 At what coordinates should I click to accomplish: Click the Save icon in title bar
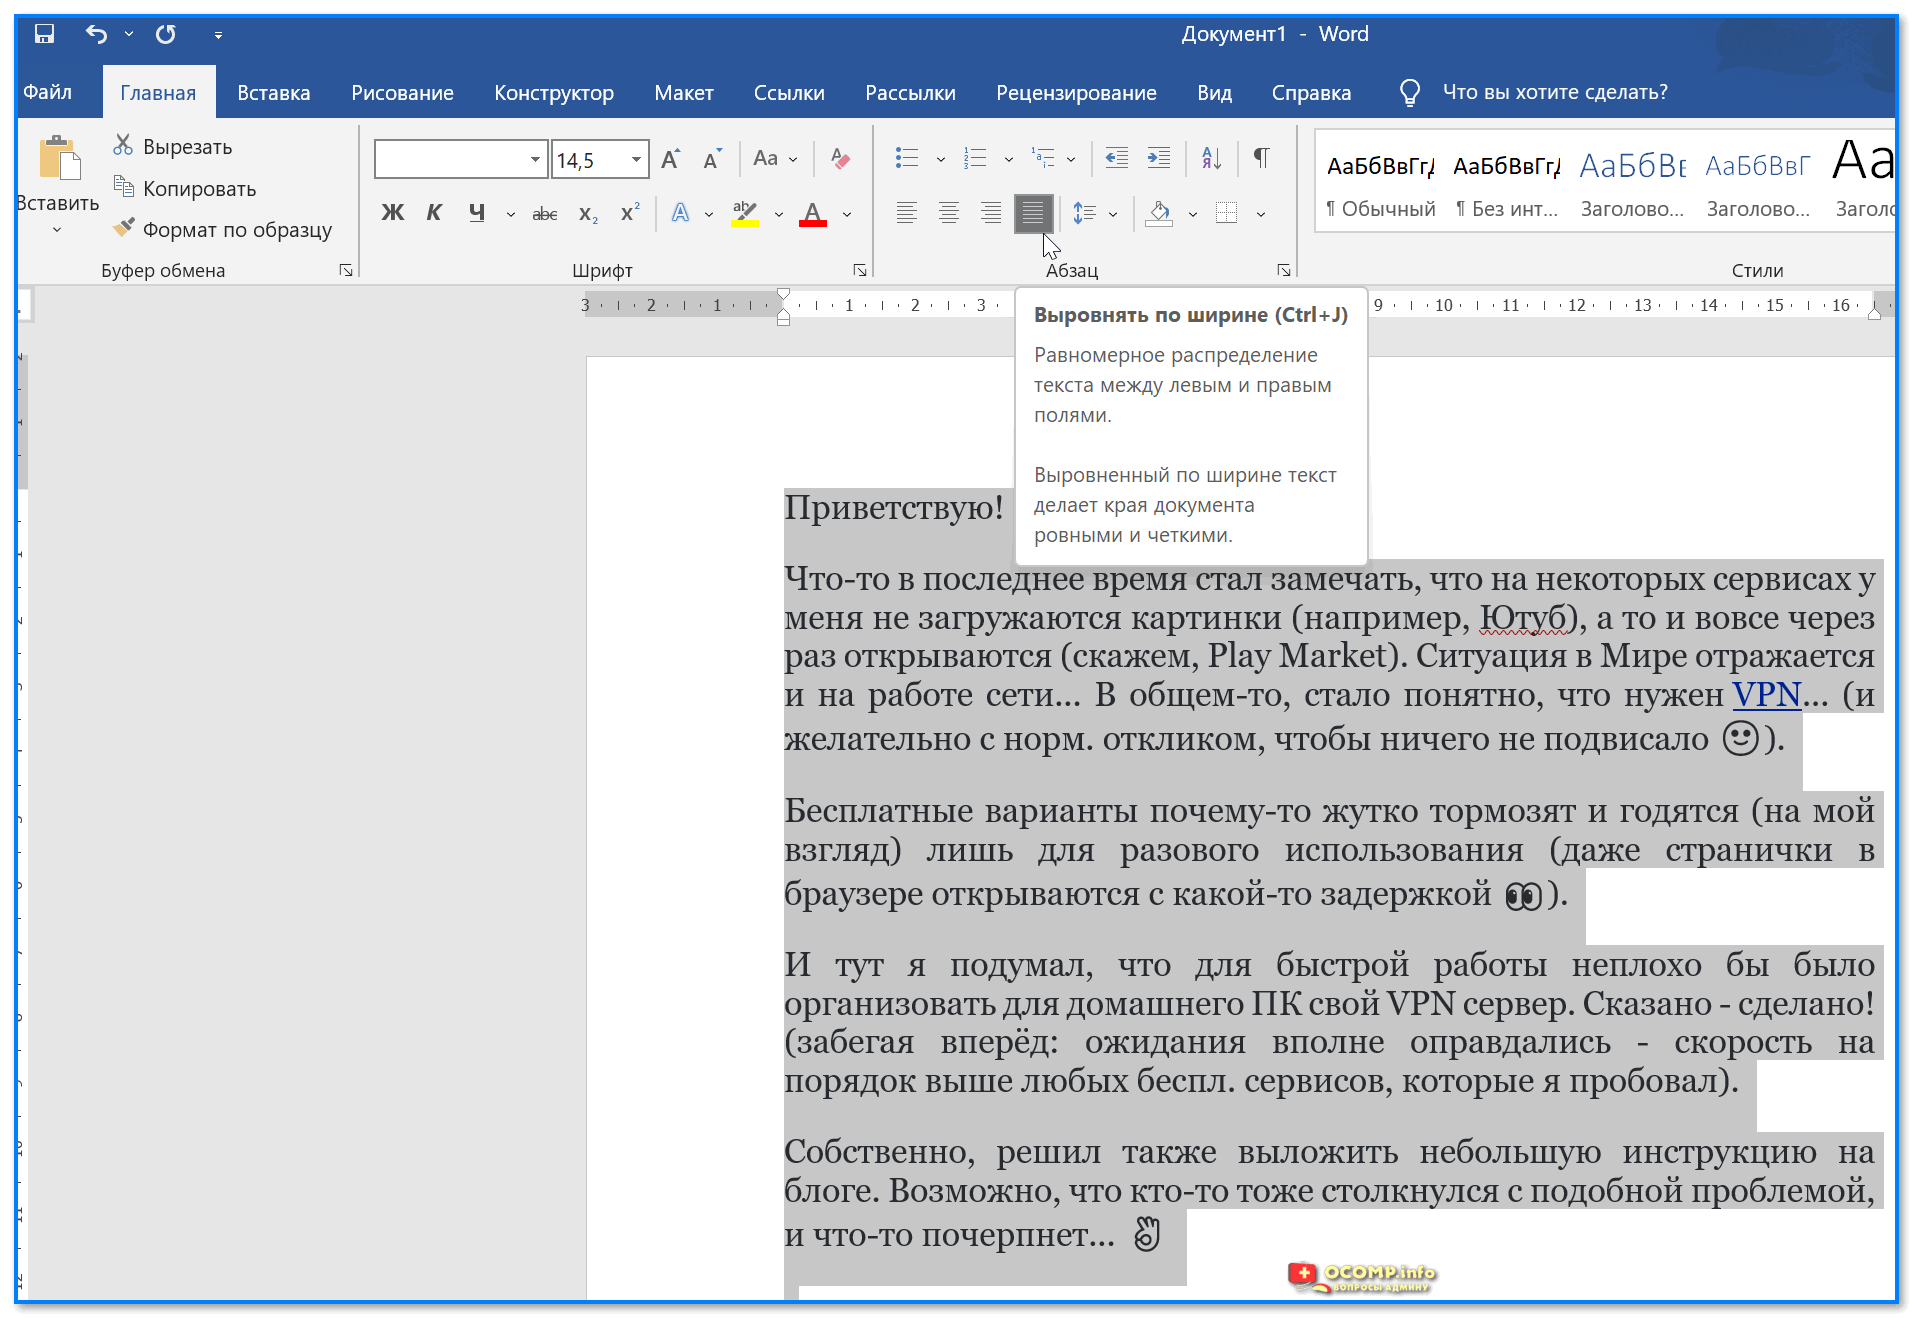click(44, 34)
